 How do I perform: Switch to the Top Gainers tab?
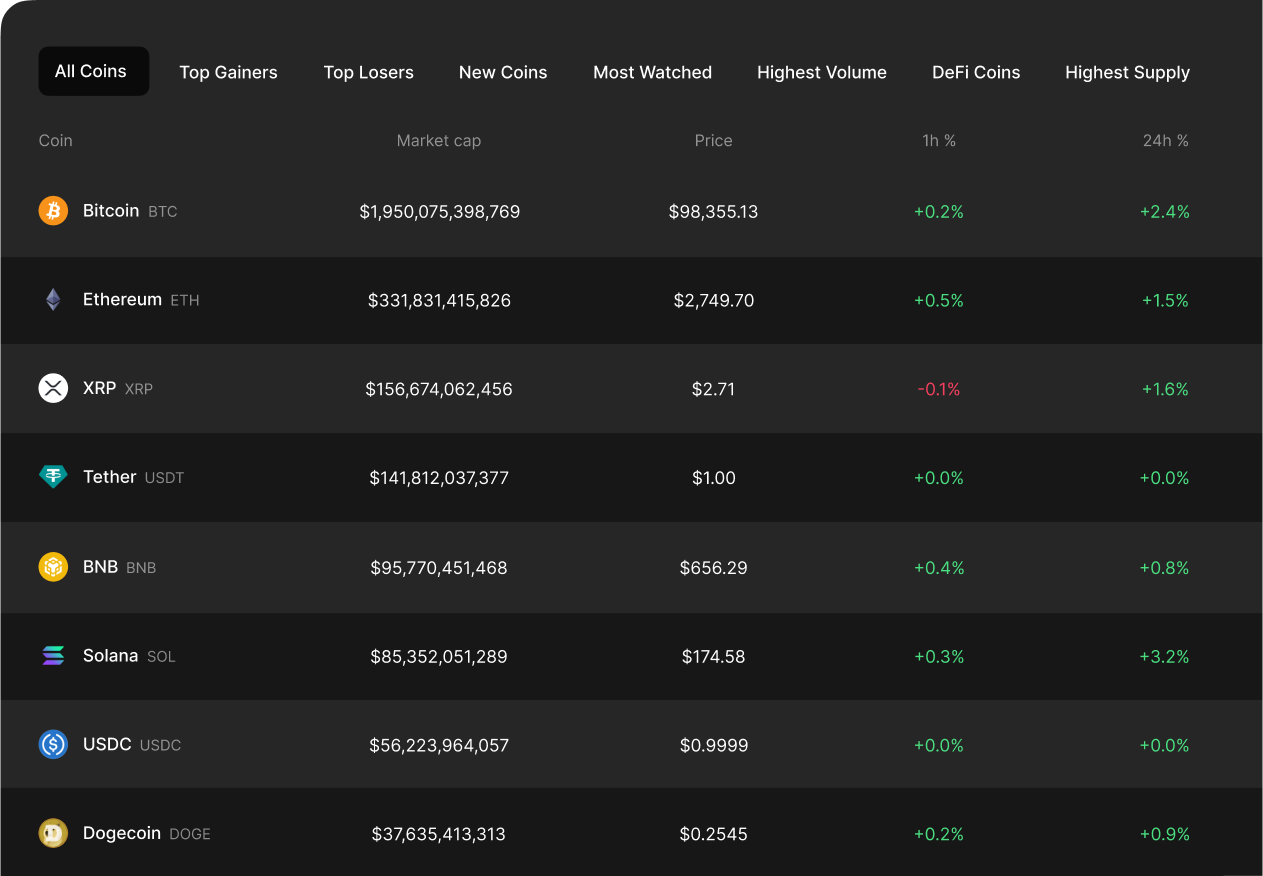pos(228,72)
